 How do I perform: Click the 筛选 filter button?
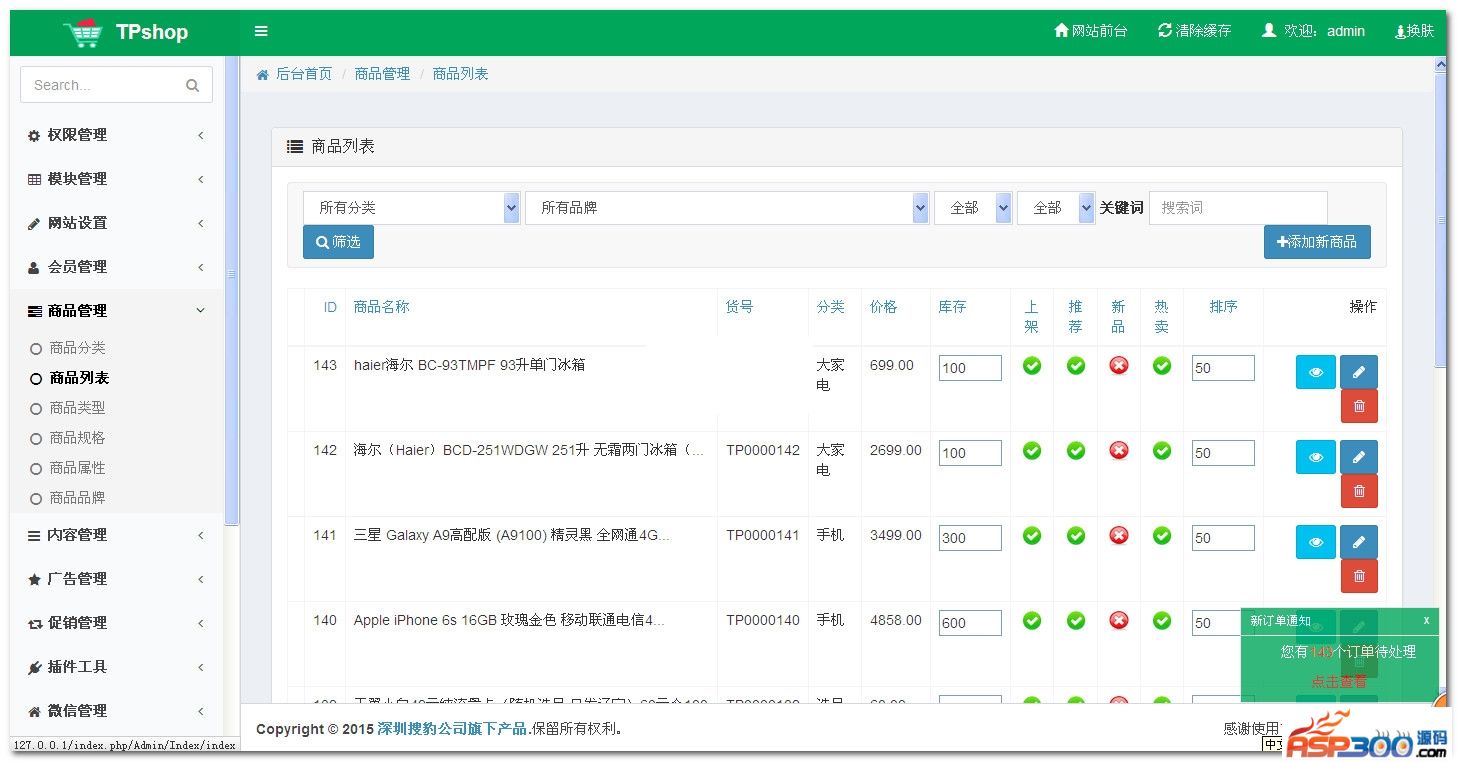click(x=338, y=242)
